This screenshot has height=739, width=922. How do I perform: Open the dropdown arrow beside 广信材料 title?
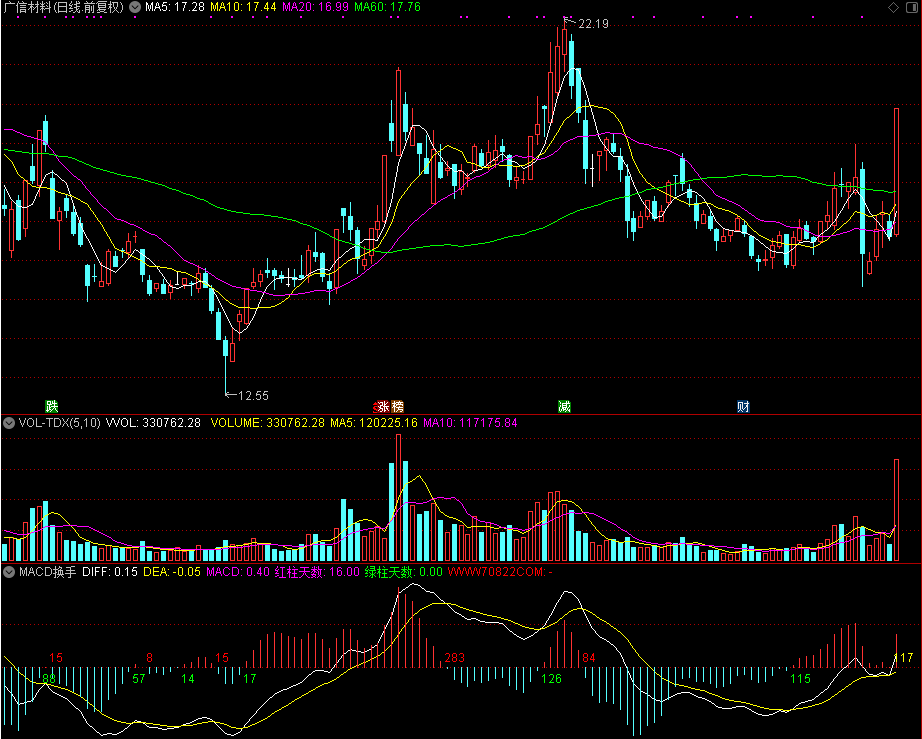click(x=135, y=7)
